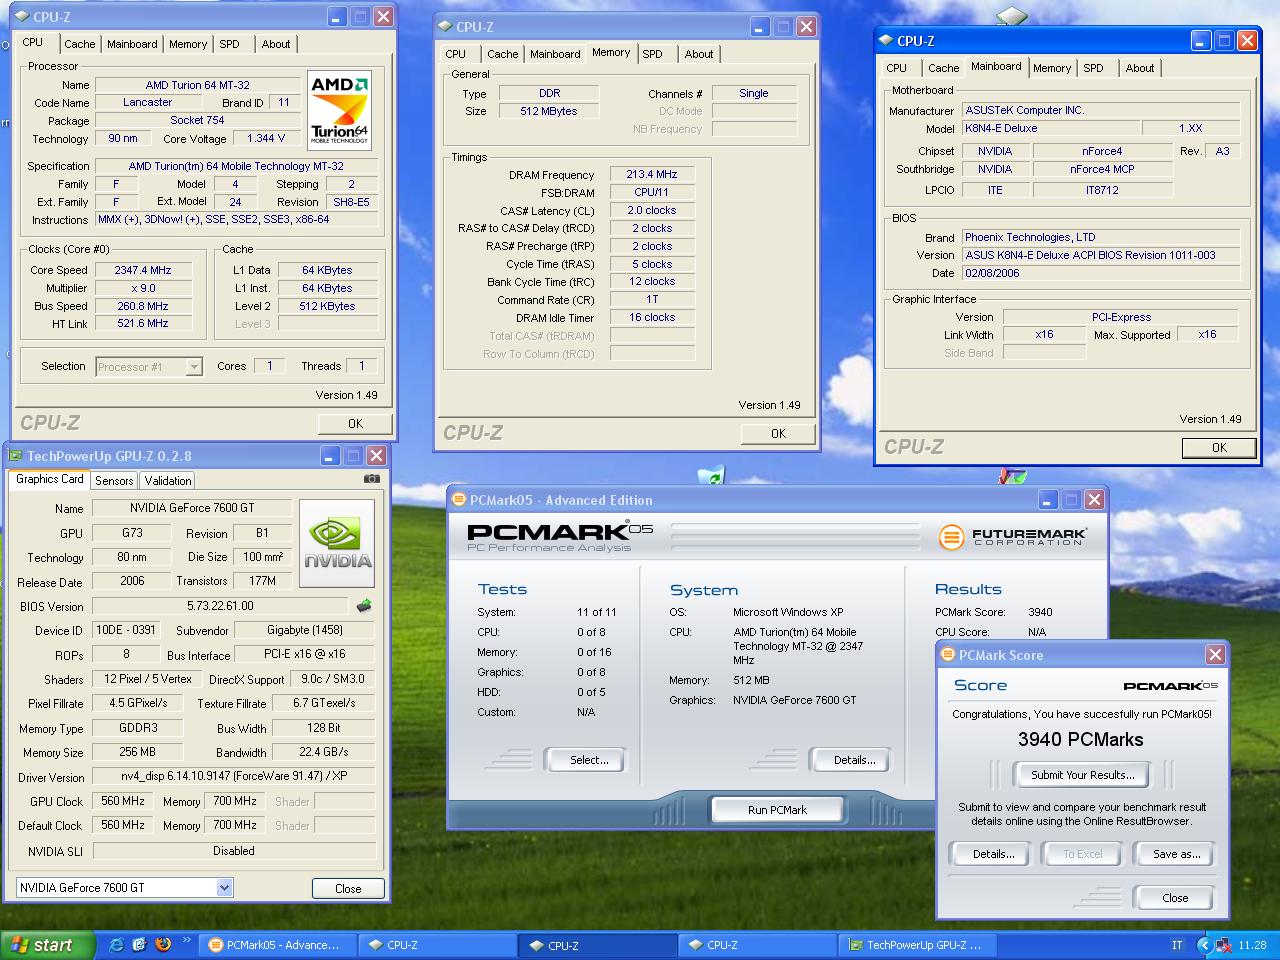
Task: Switch to Validation tab in GPU-Z
Action: (168, 480)
